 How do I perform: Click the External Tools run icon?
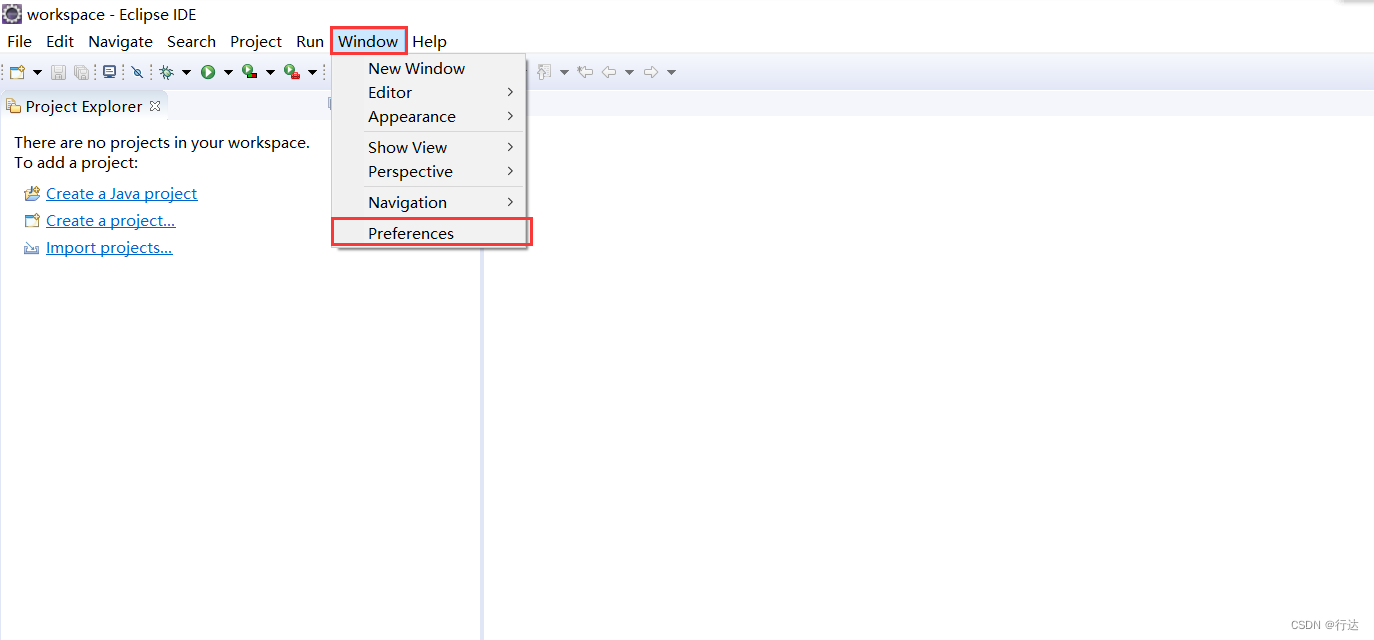[x=292, y=72]
